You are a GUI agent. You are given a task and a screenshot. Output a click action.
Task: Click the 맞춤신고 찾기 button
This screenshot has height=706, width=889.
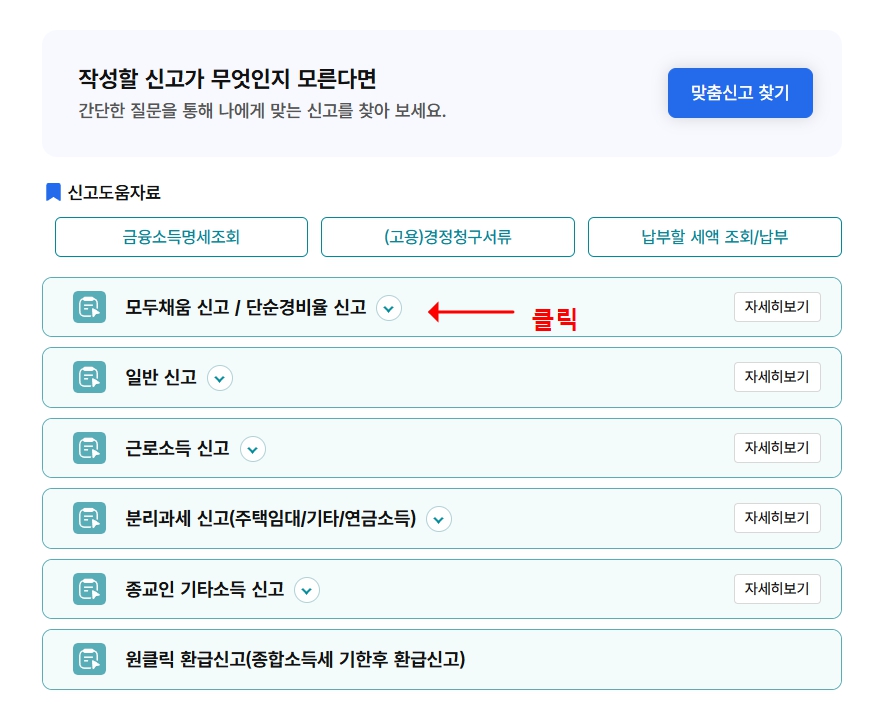(740, 93)
